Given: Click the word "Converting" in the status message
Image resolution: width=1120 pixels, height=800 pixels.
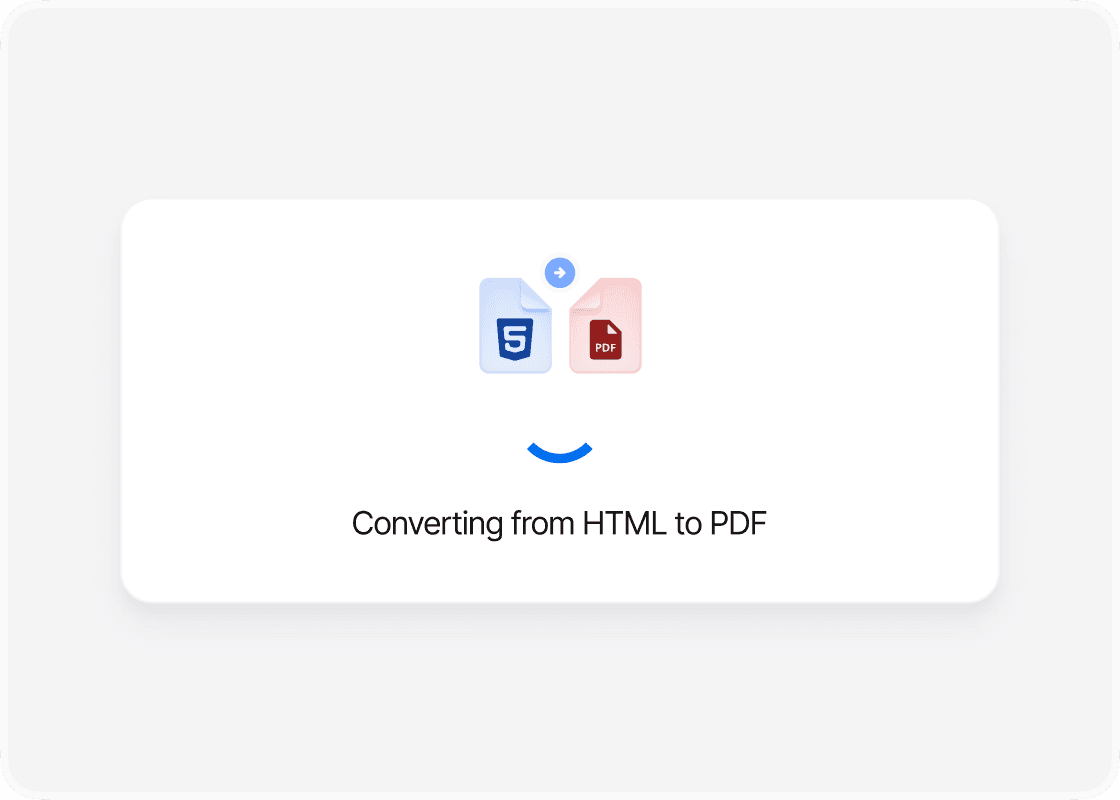Looking at the screenshot, I should pos(427,524).
